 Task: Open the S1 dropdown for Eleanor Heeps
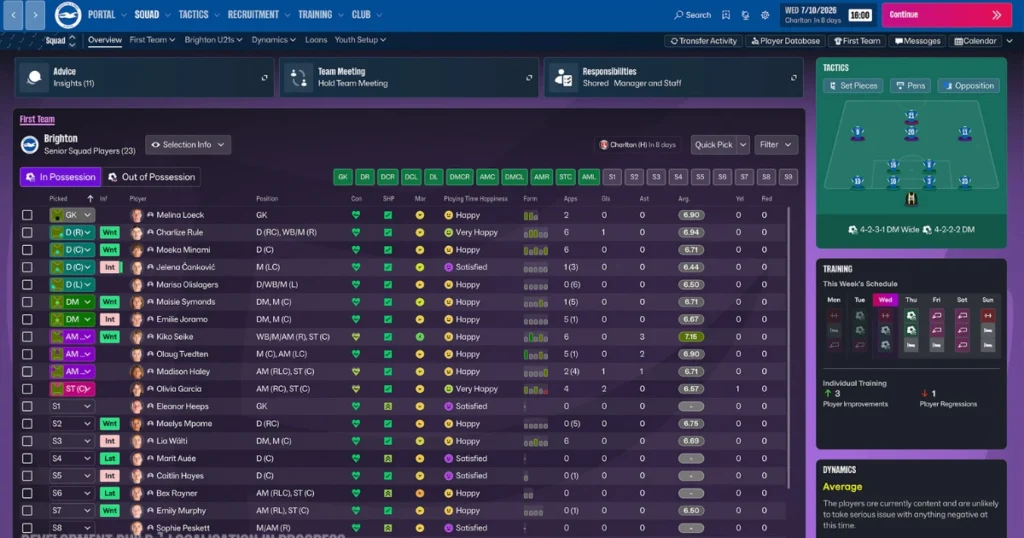[x=72, y=406]
